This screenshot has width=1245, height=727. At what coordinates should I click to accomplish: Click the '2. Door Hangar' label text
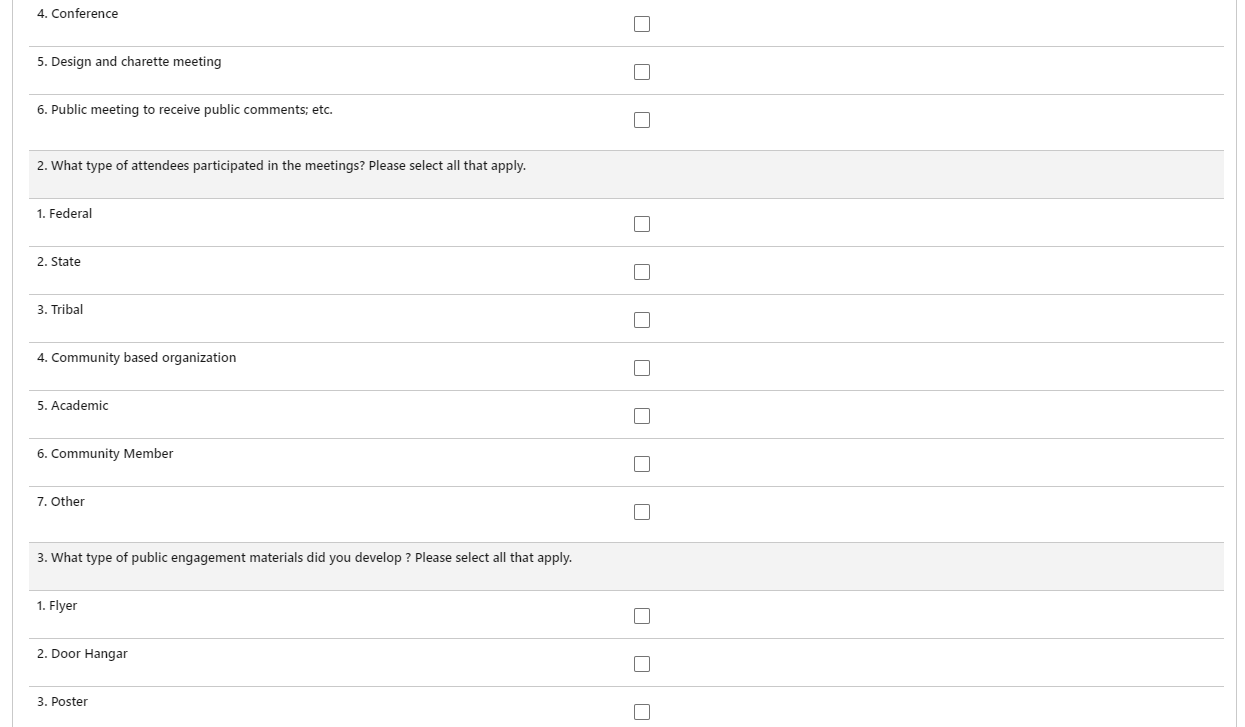click(82, 654)
